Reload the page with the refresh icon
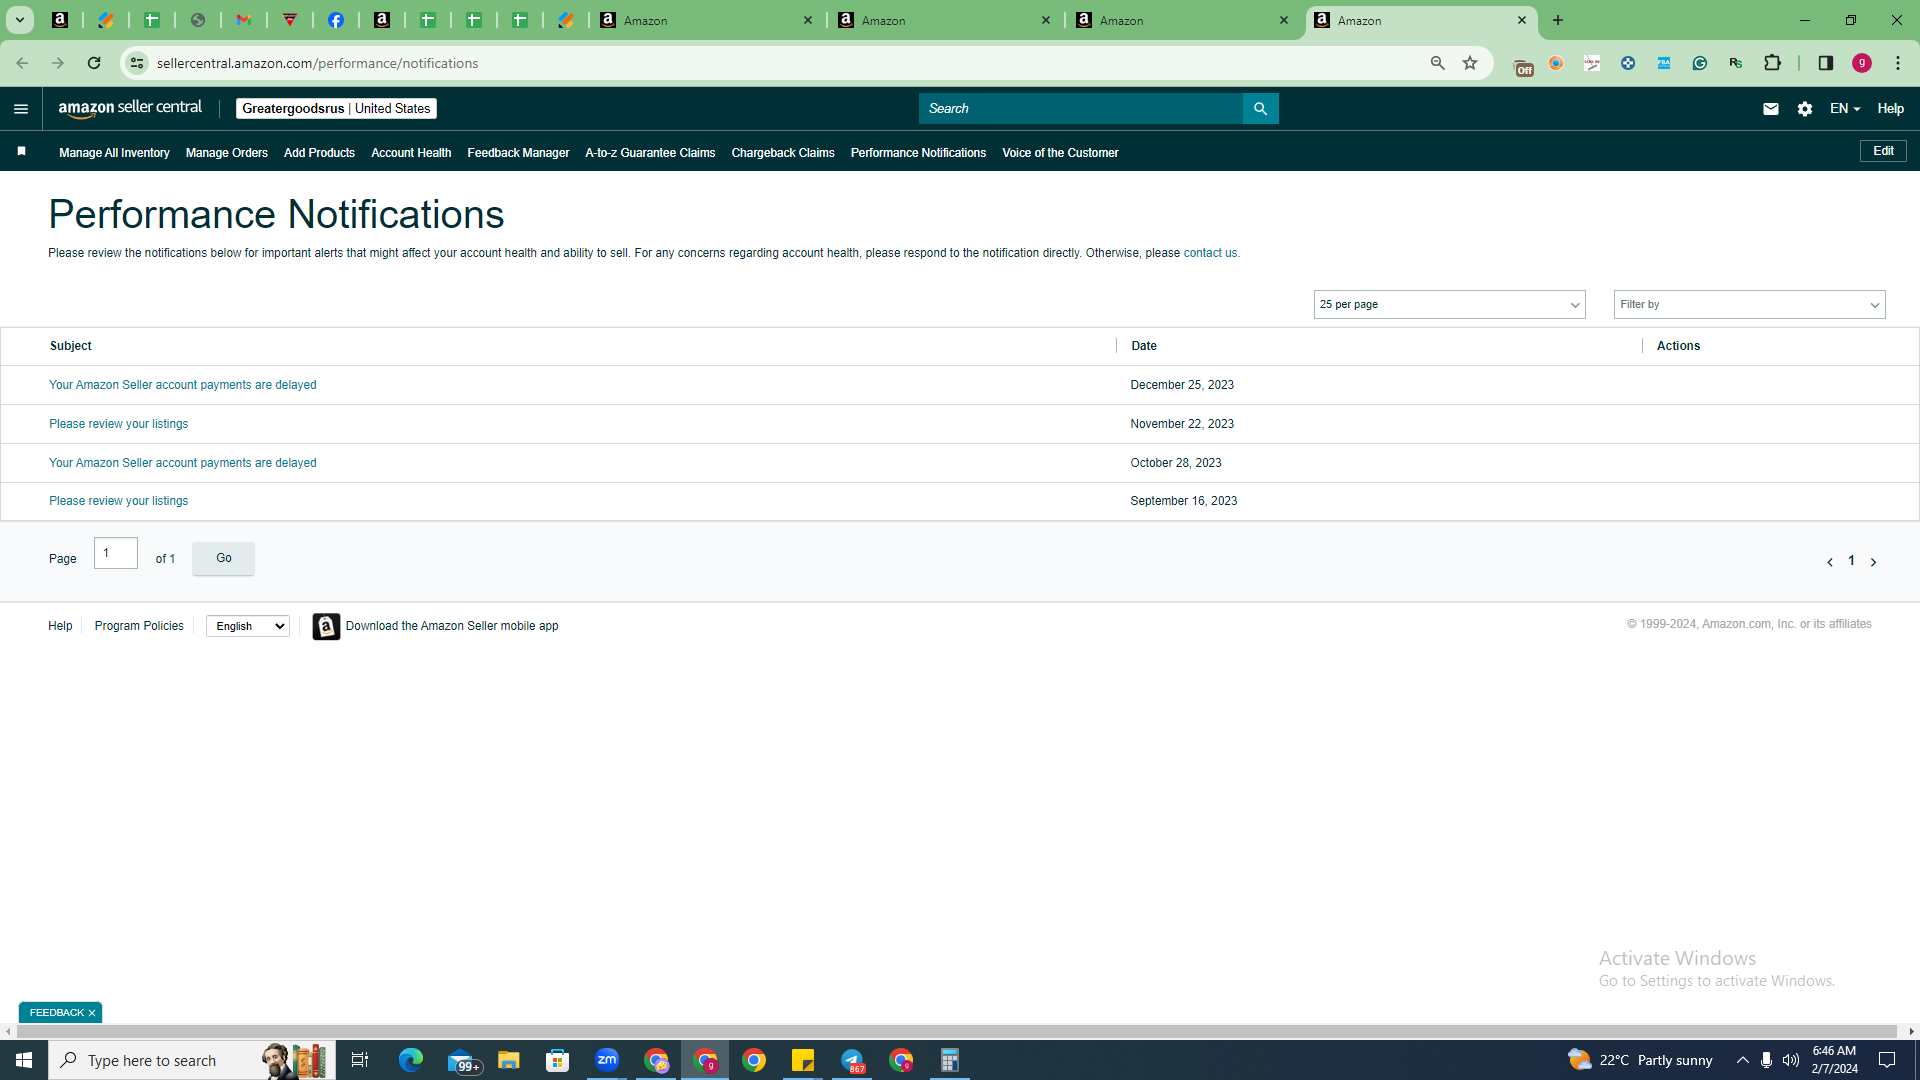 pos(94,63)
